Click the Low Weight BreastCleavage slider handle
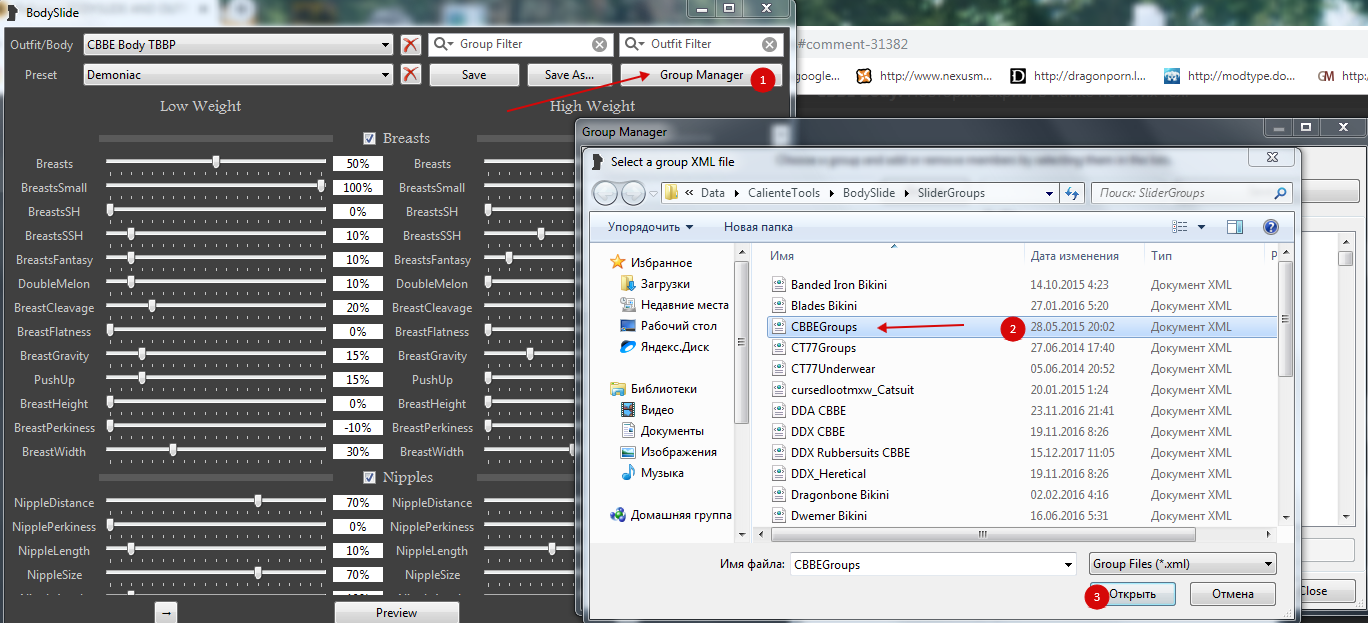The image size is (1368, 623). click(x=152, y=306)
